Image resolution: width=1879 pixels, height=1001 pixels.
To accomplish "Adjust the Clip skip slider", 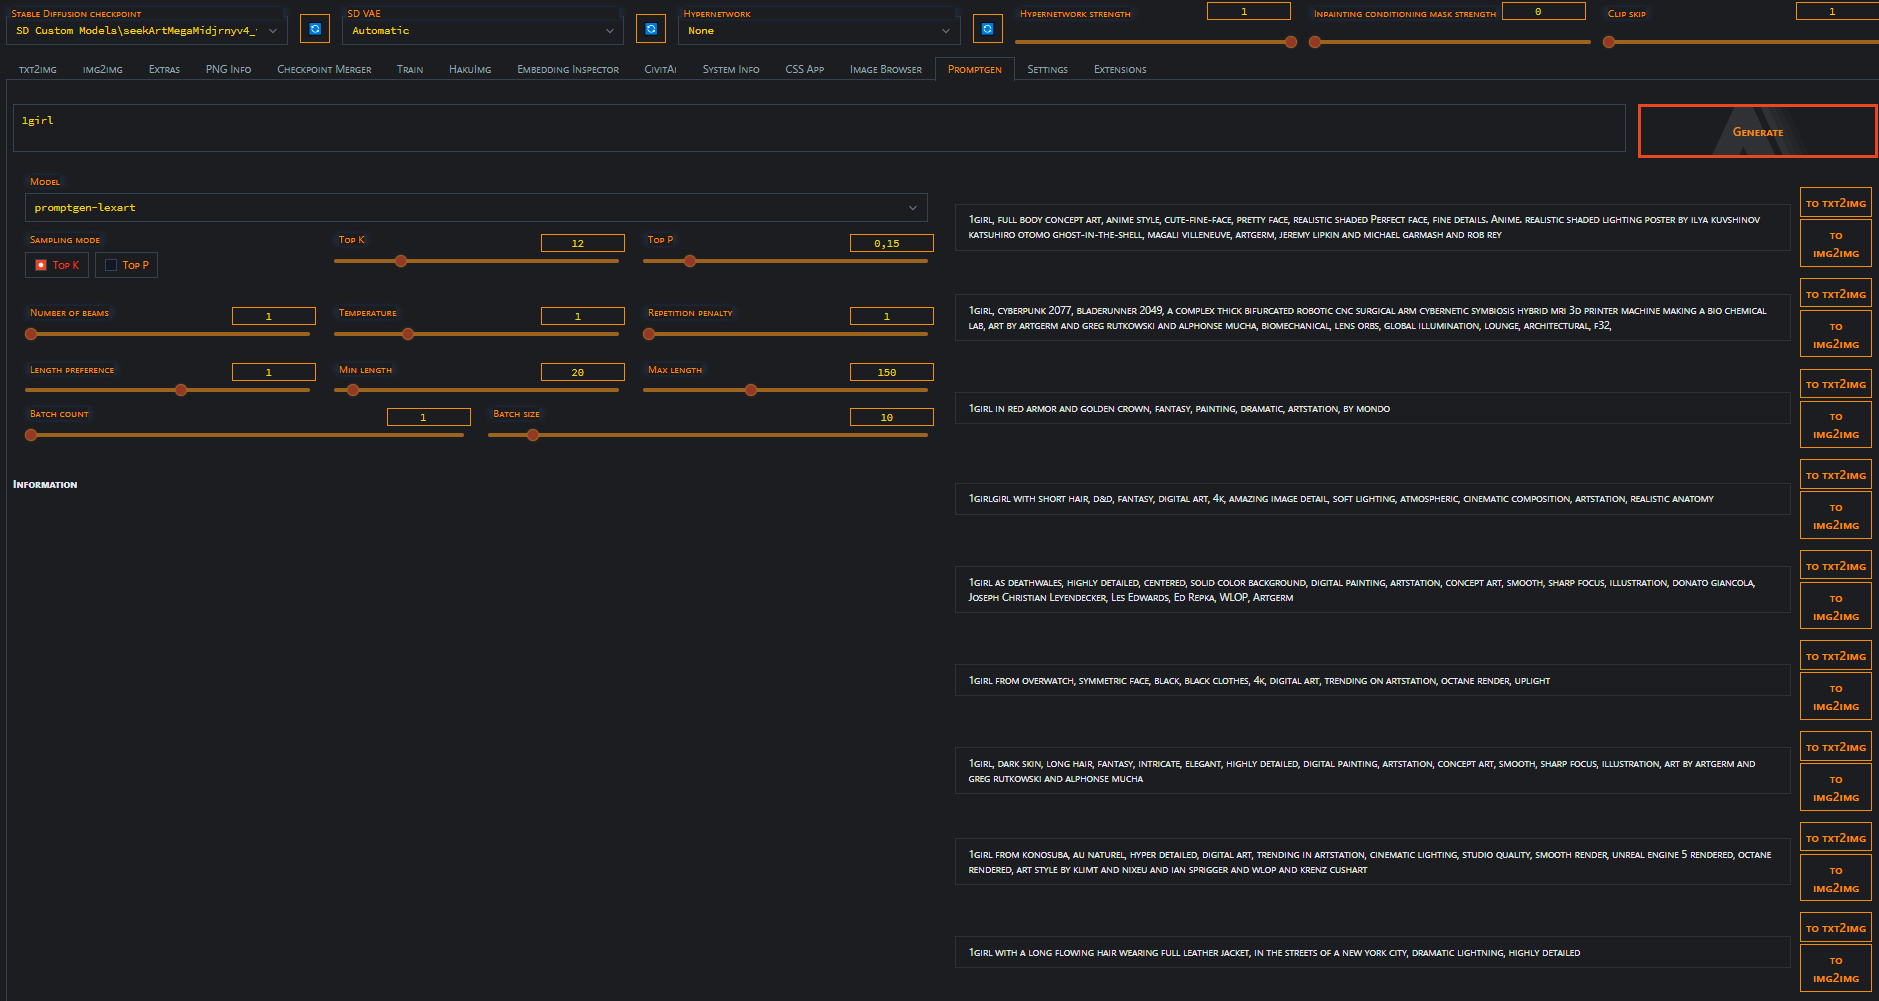I will click(1740, 42).
